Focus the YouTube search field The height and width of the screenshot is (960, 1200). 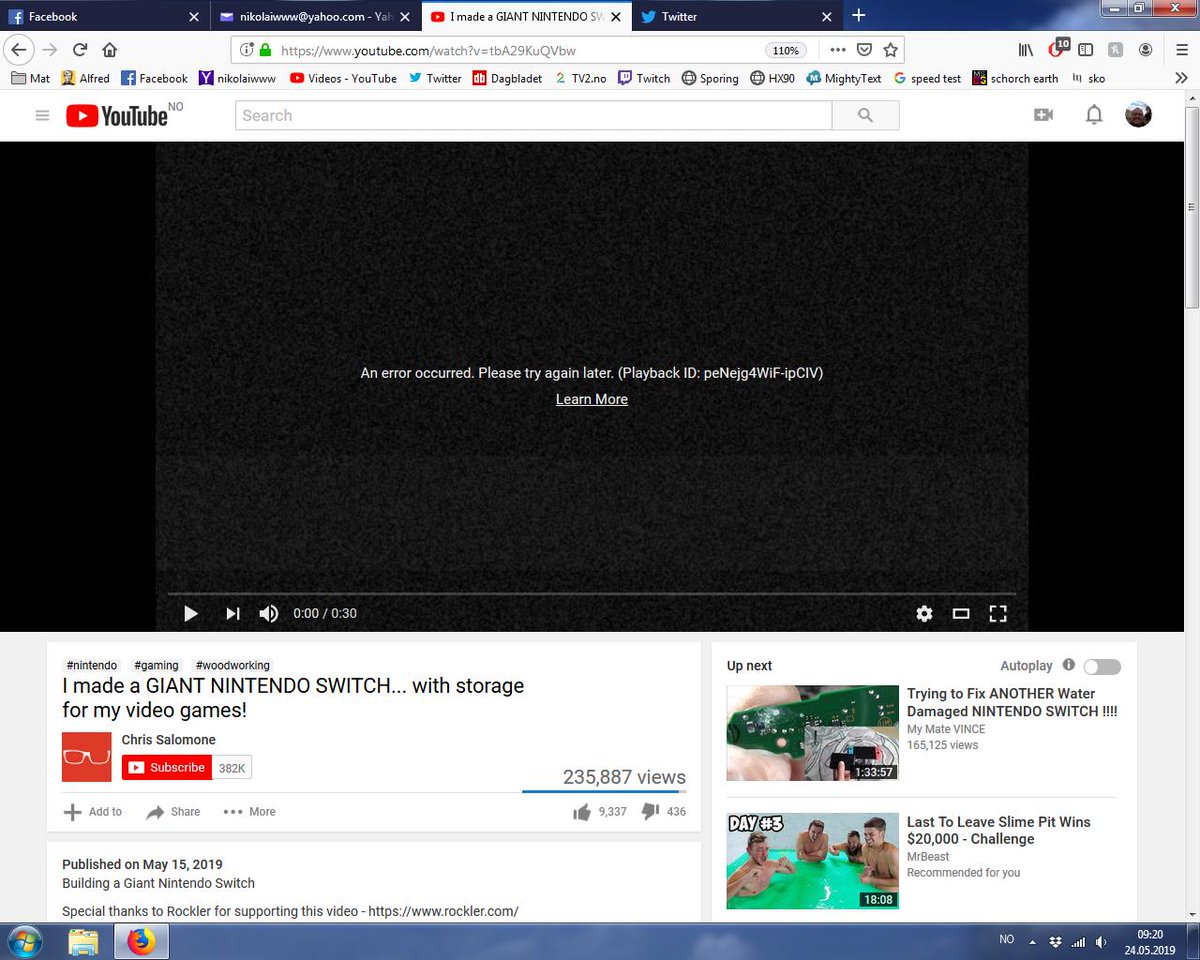[x=534, y=116]
